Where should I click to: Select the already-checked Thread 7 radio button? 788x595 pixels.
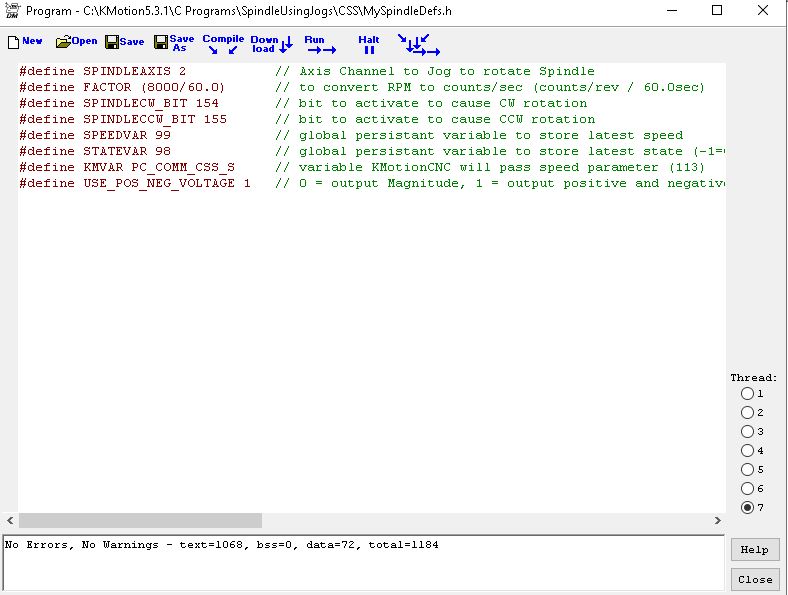tap(747, 508)
